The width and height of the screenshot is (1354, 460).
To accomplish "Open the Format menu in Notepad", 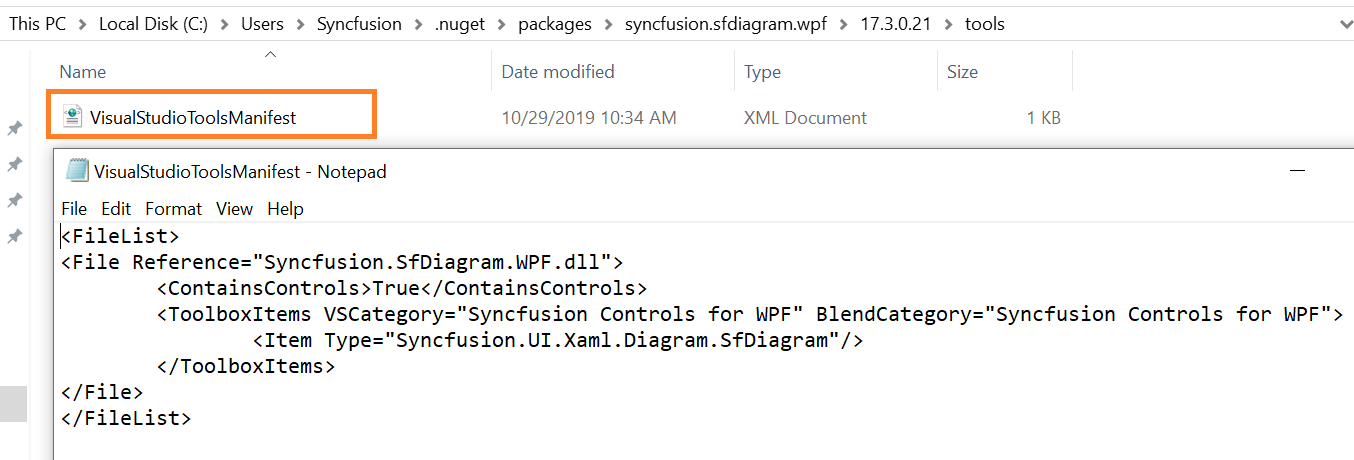I will pyautogui.click(x=174, y=209).
